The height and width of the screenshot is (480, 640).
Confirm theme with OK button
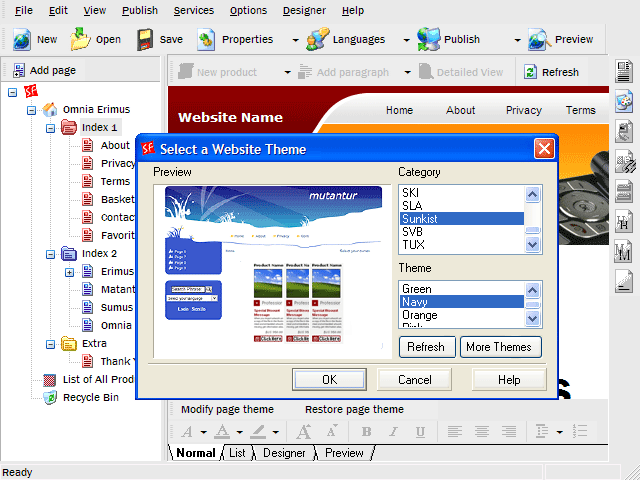tap(329, 380)
